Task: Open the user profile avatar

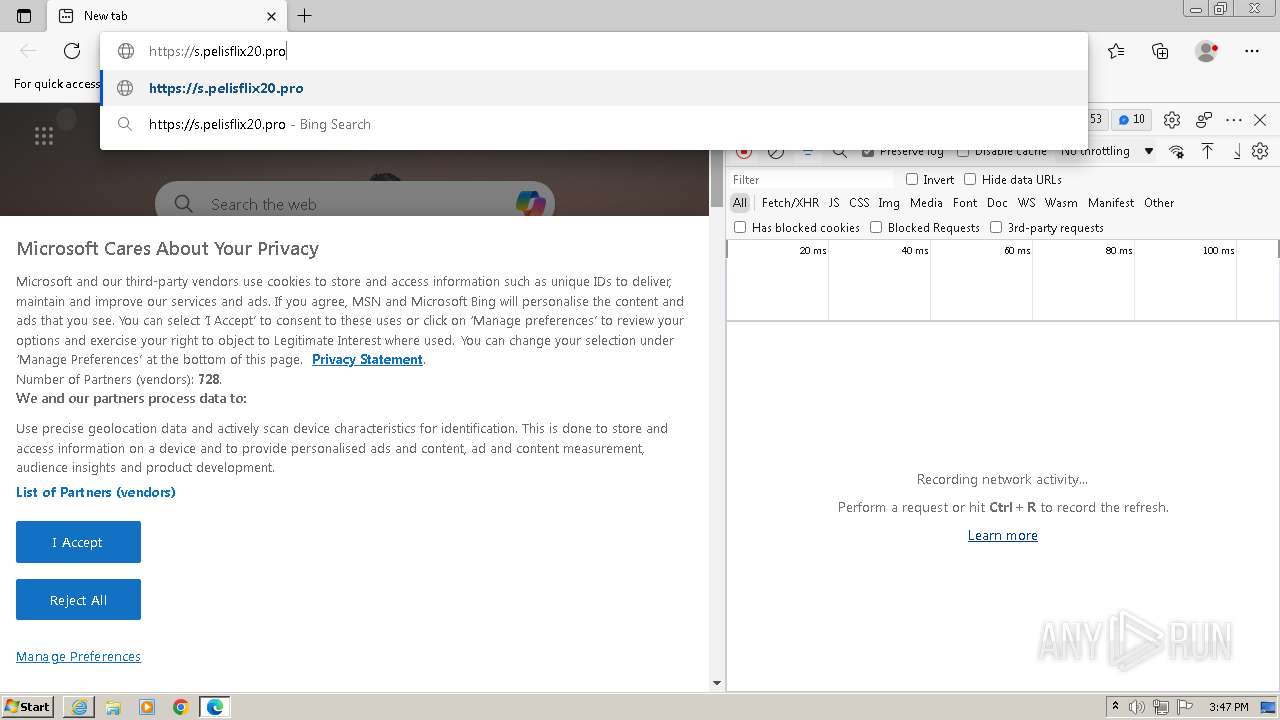Action: [1206, 51]
